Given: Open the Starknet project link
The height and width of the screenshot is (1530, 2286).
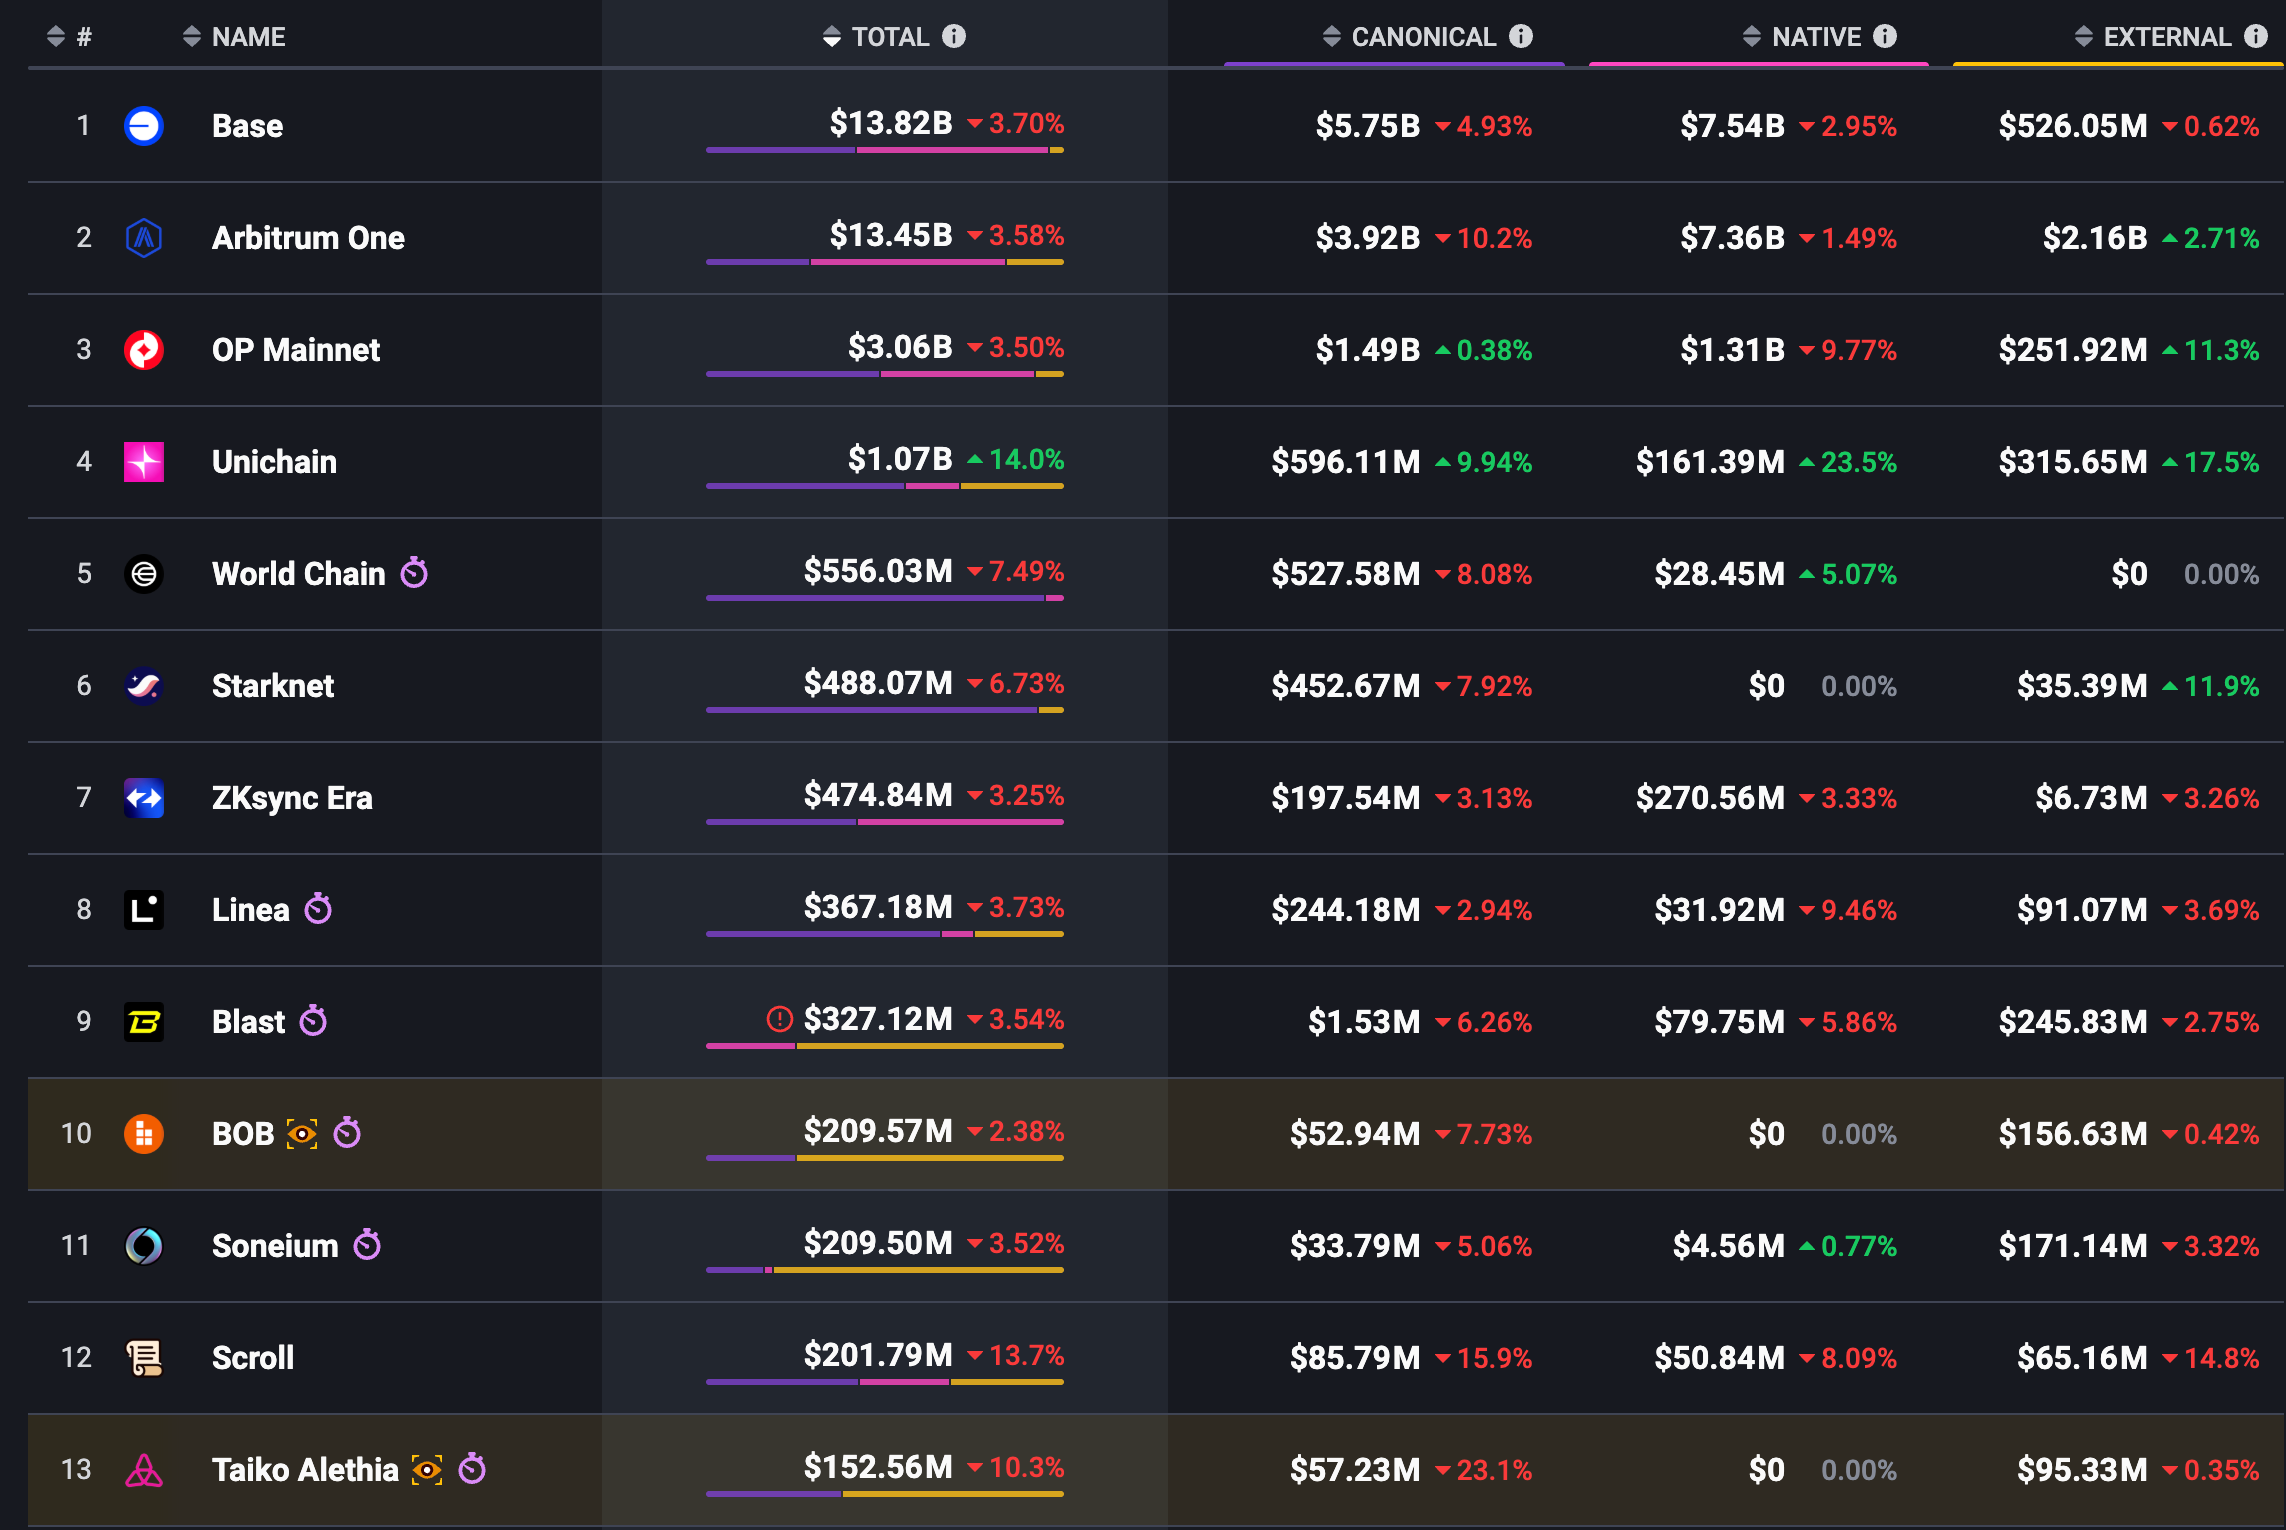Looking at the screenshot, I should (x=272, y=686).
